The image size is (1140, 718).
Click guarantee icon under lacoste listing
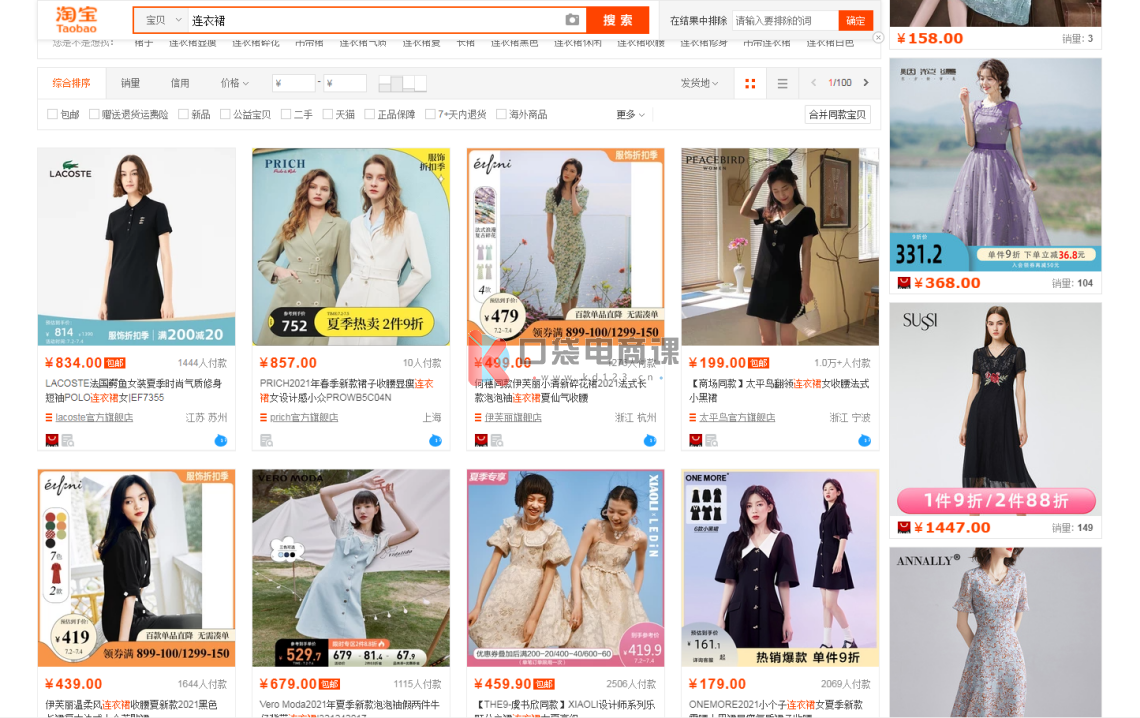[x=68, y=440]
